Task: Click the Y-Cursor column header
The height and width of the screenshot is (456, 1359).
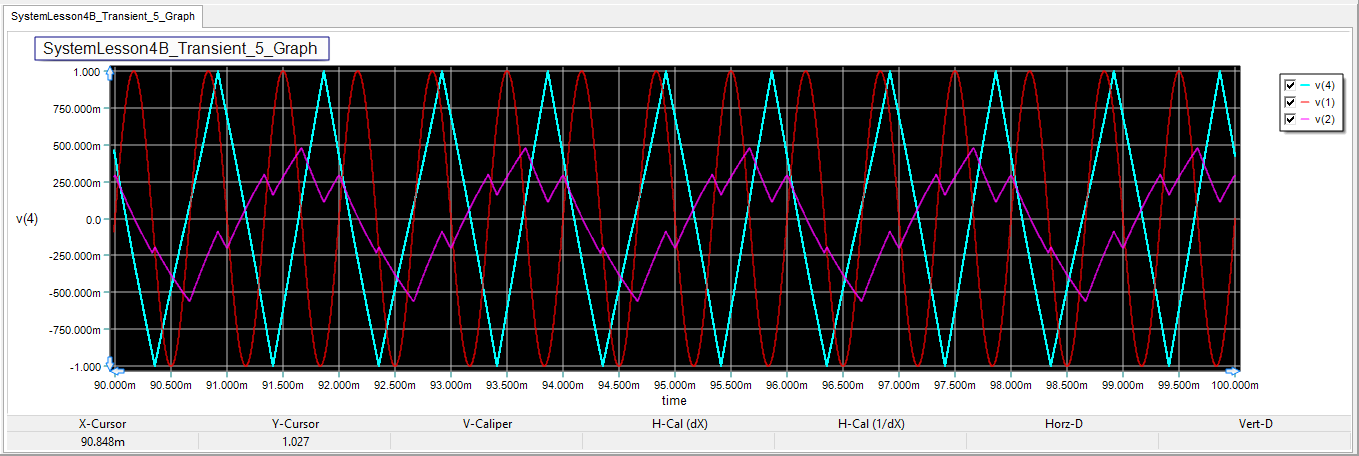Action: click(295, 424)
